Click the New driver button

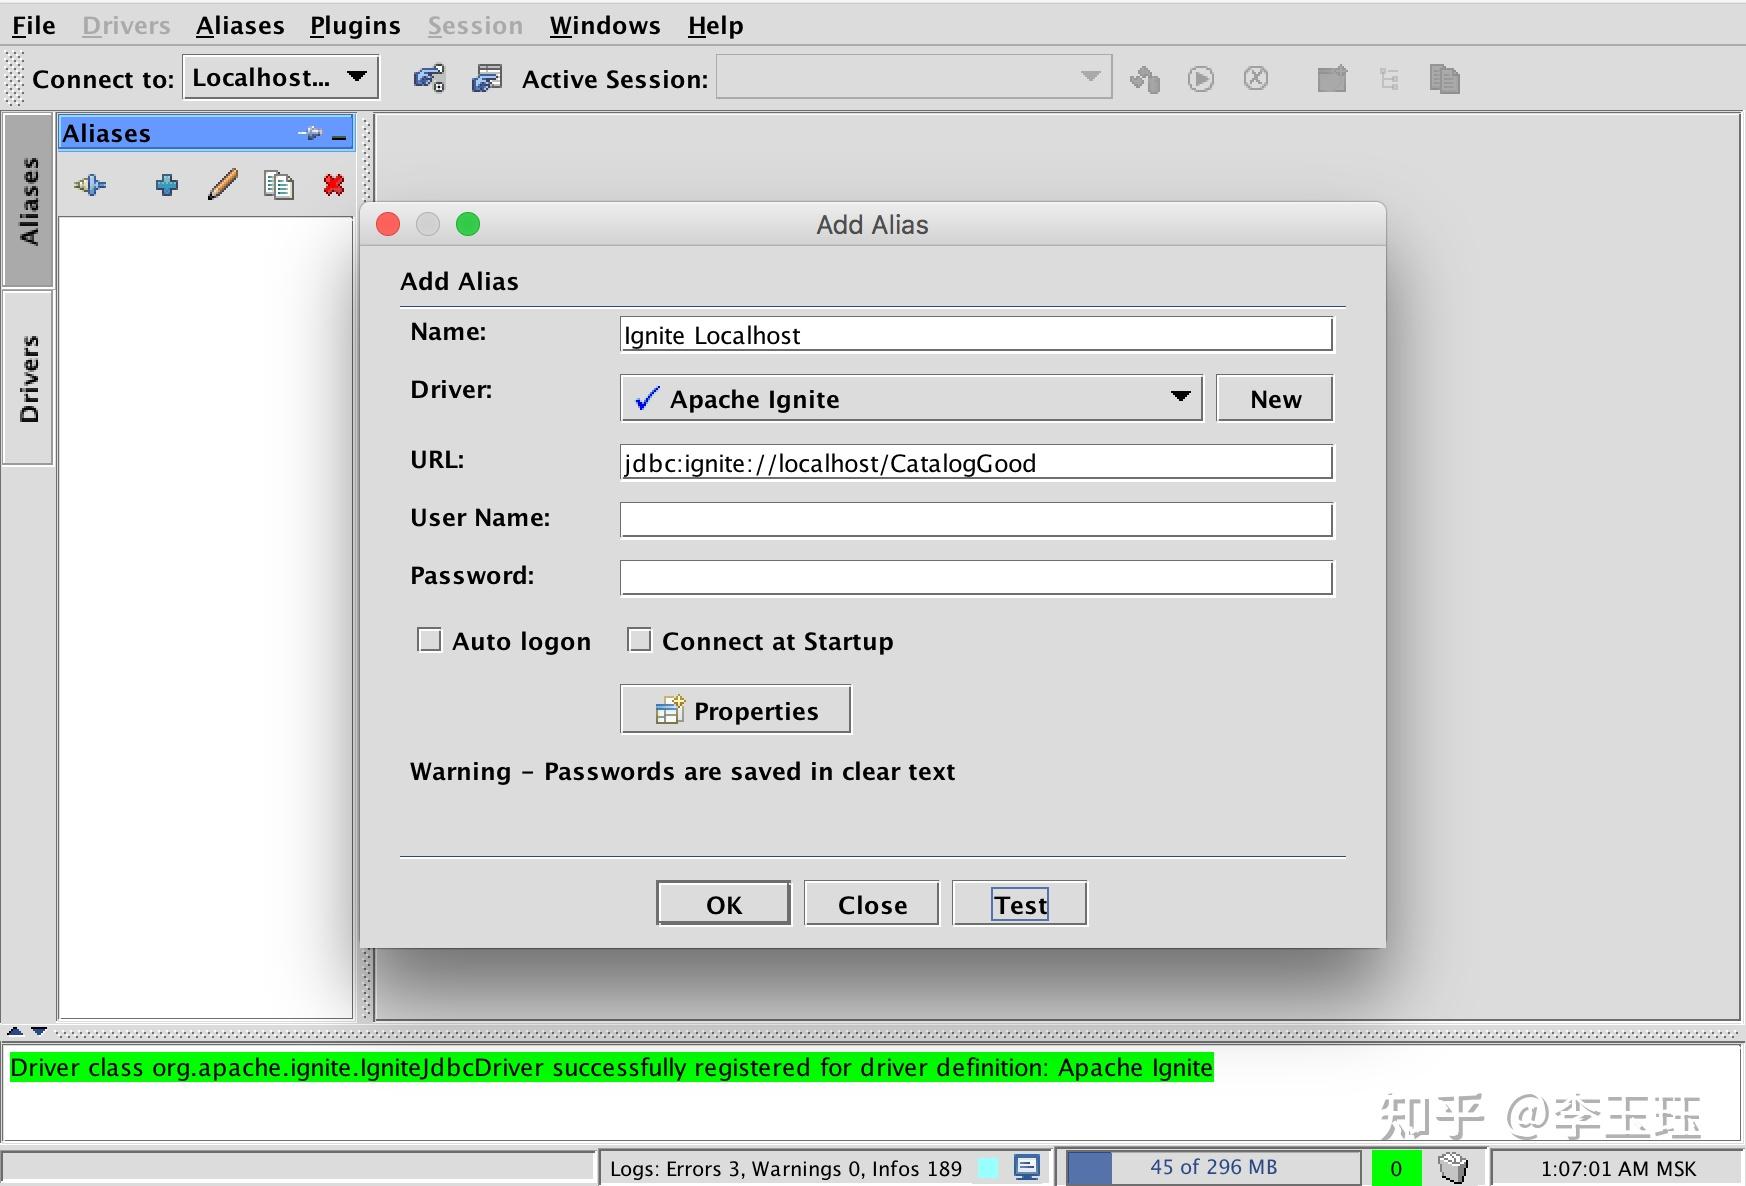pos(1275,398)
